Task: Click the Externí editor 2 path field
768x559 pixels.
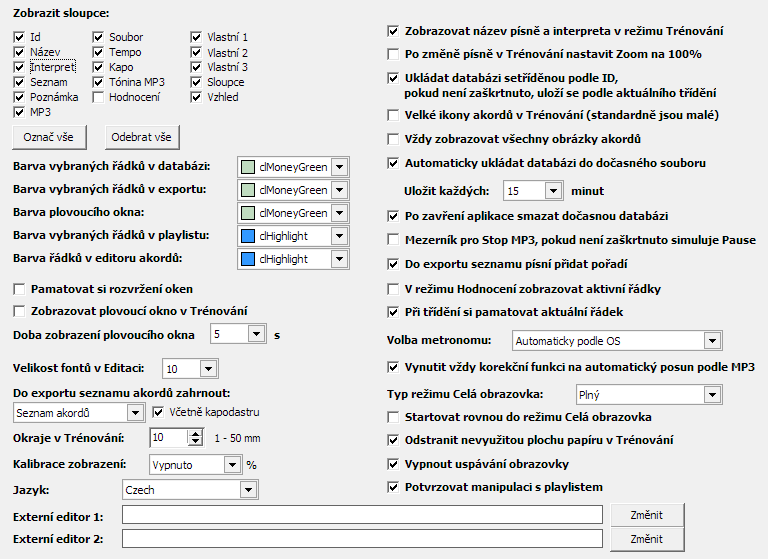Action: coord(362,538)
